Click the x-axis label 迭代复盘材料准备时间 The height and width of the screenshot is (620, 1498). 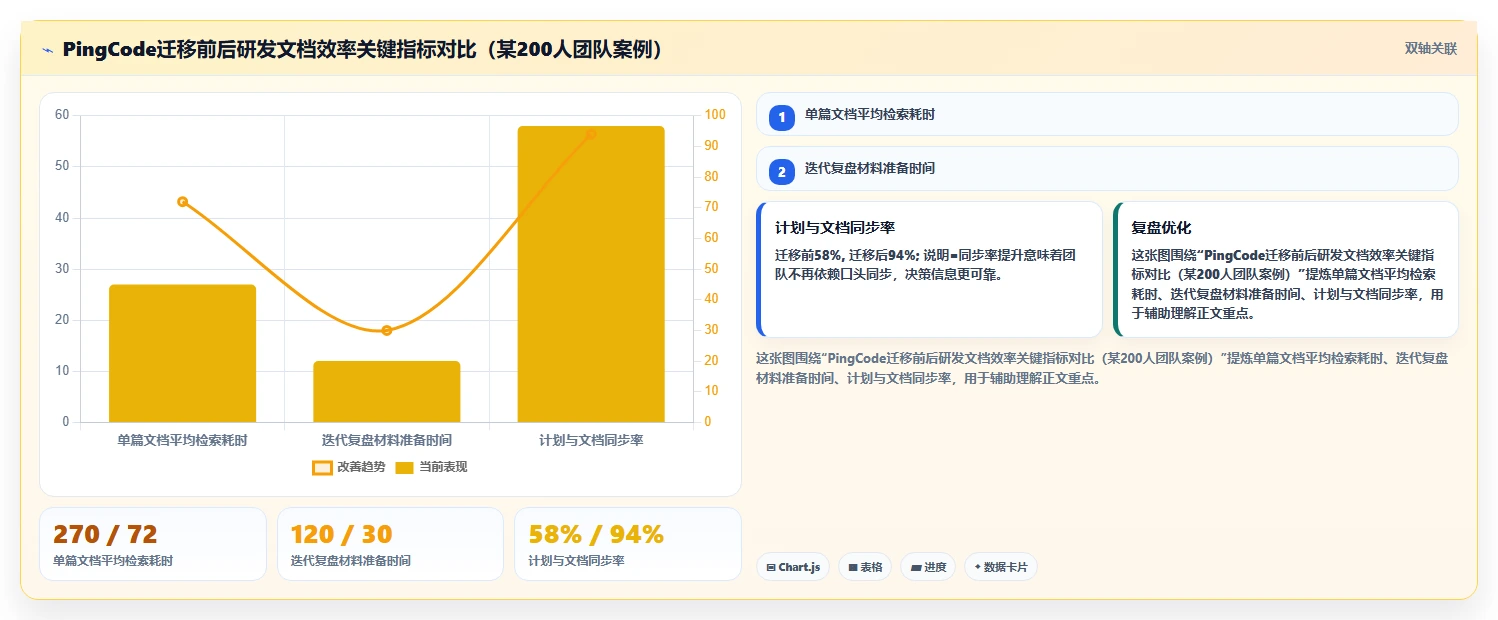click(387, 440)
